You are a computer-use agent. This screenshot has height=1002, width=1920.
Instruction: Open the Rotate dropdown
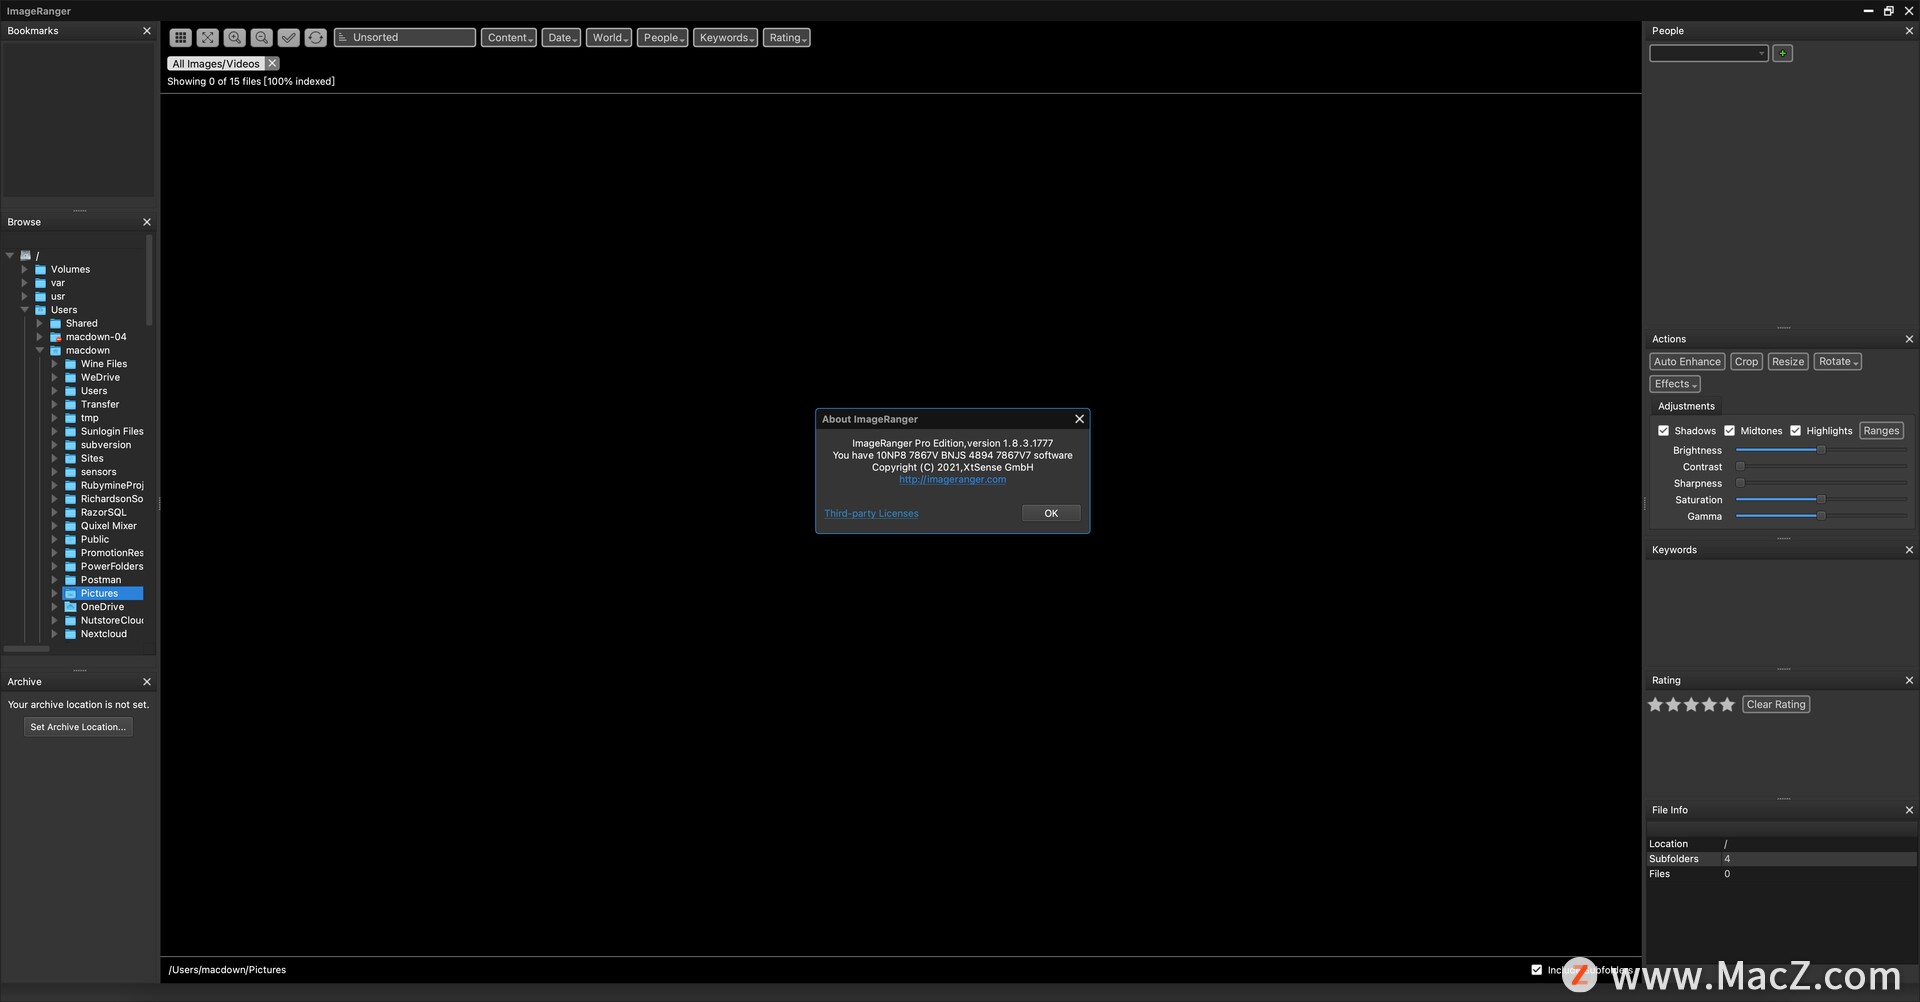(x=1837, y=362)
